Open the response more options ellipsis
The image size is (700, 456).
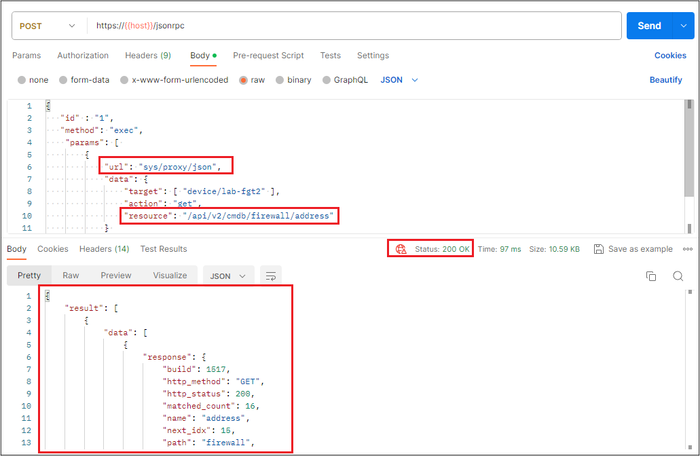(x=688, y=249)
